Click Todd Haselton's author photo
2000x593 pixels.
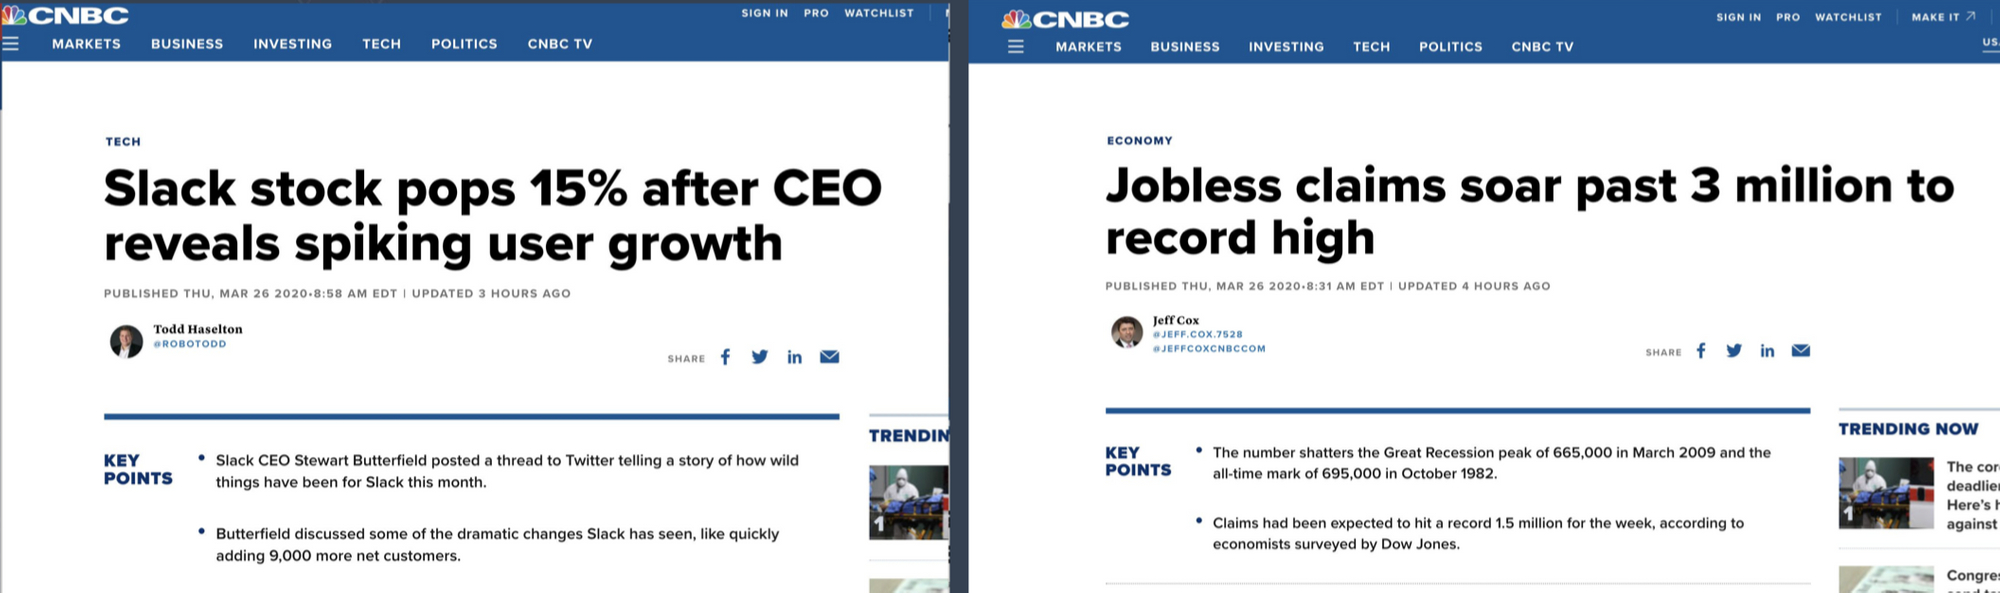(126, 341)
